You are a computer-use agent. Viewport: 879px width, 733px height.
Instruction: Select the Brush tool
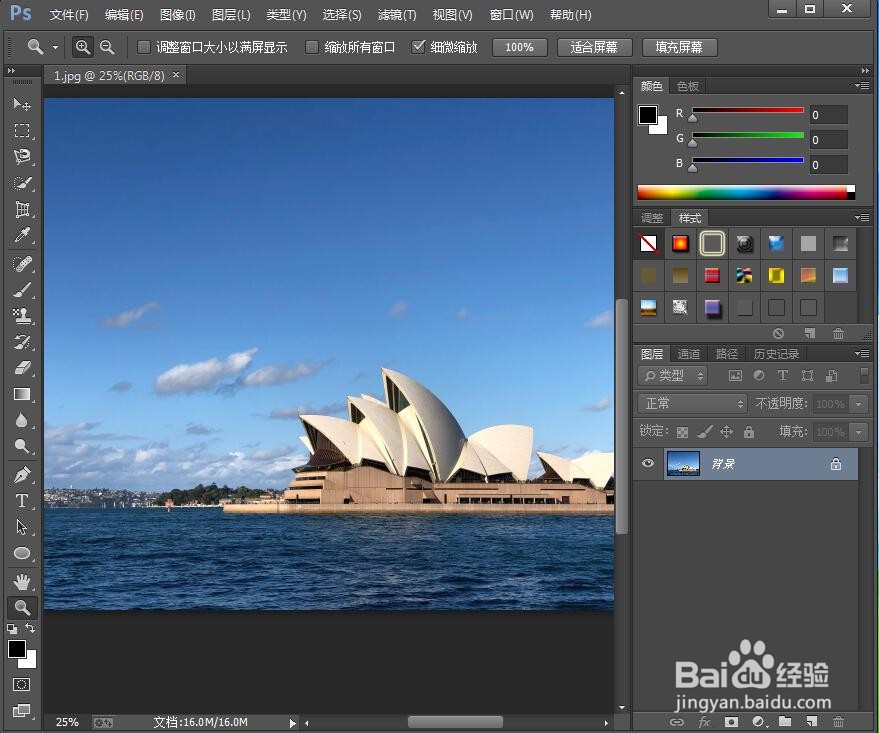click(22, 290)
